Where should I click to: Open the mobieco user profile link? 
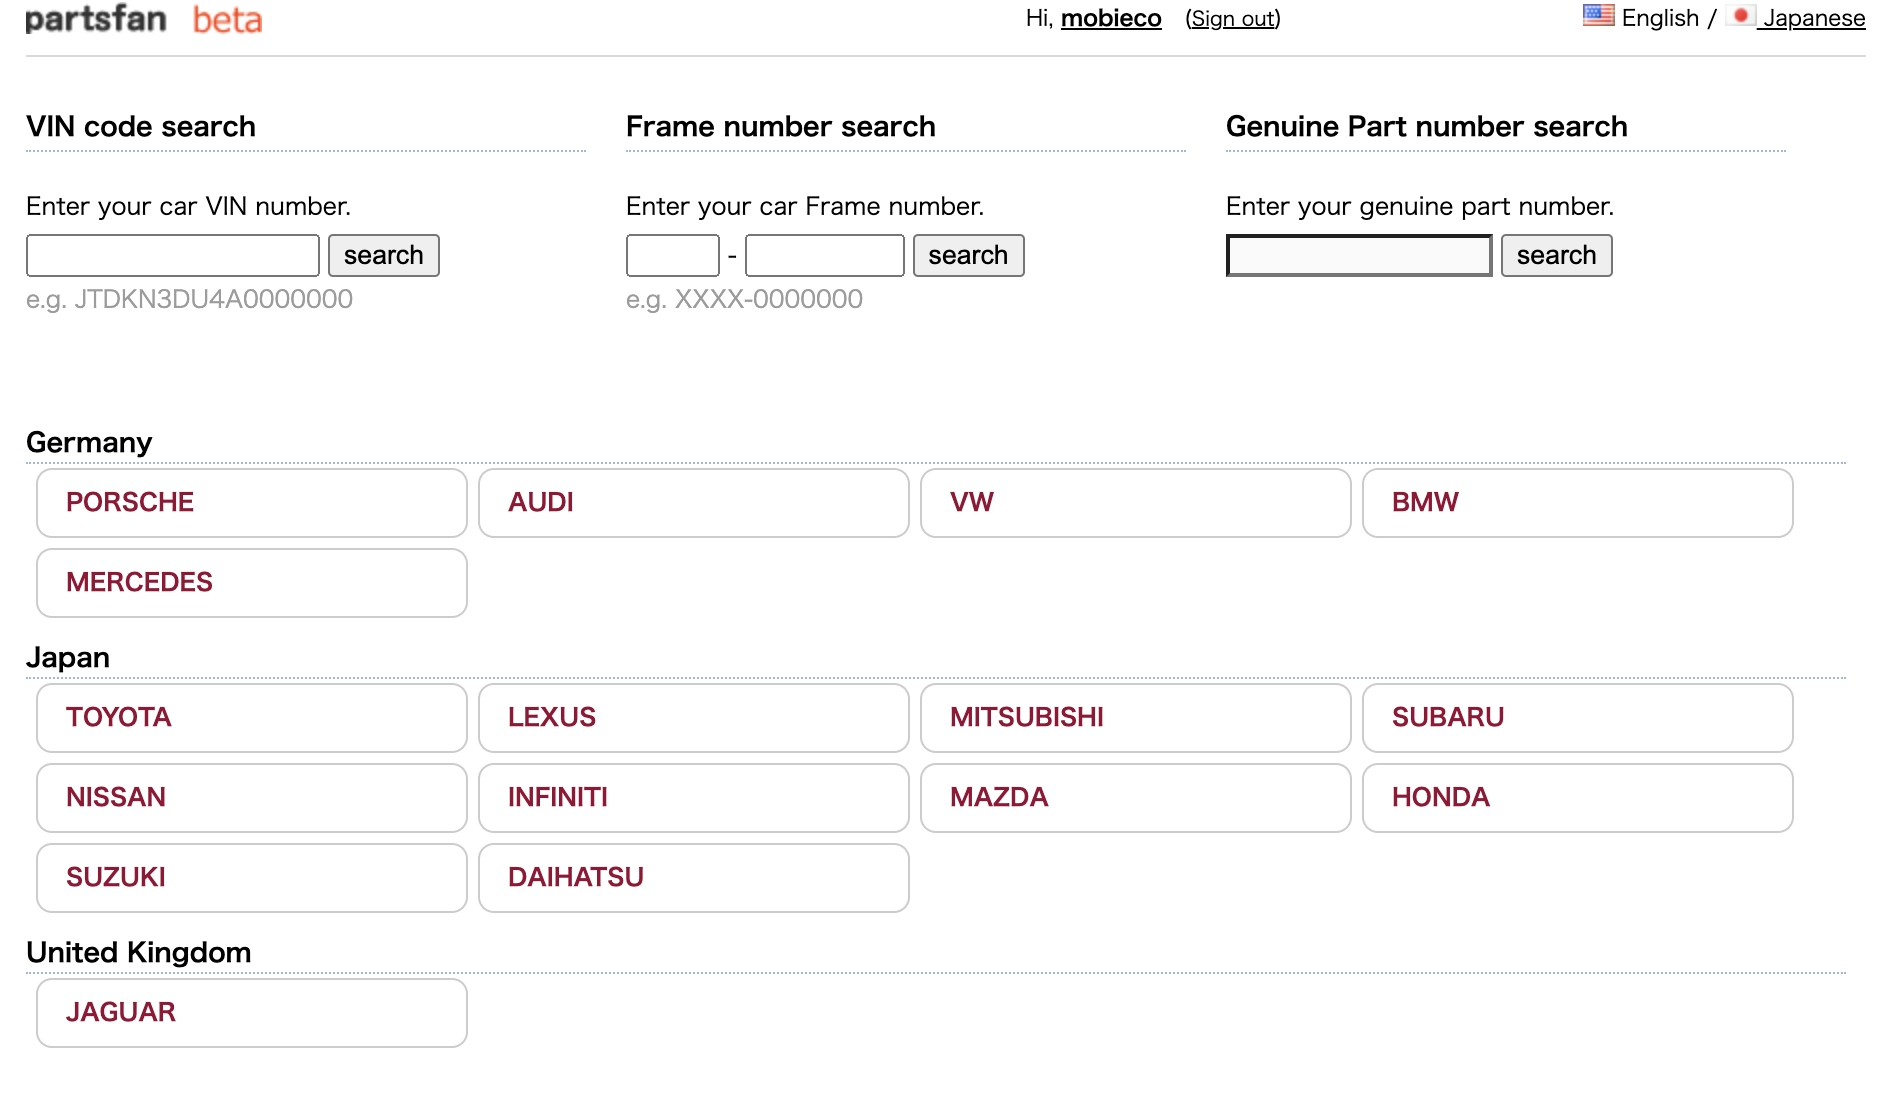1111,18
